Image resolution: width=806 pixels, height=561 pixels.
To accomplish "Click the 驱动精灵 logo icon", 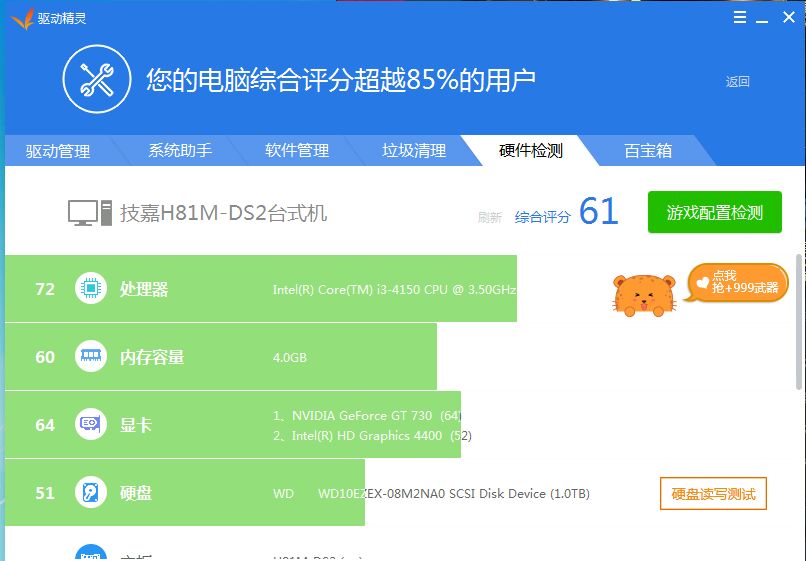I will tap(23, 19).
